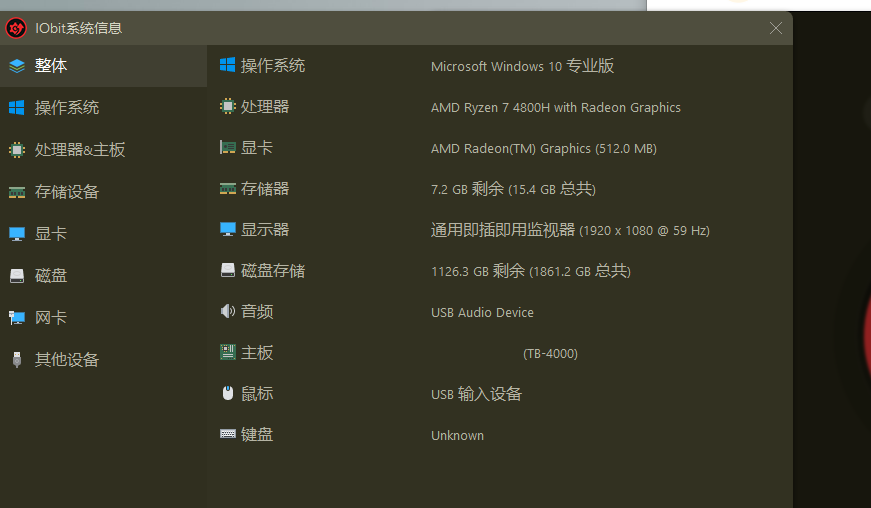This screenshot has height=508, width=871.
Task: Click the 鼠标 row label
Action: tap(257, 394)
